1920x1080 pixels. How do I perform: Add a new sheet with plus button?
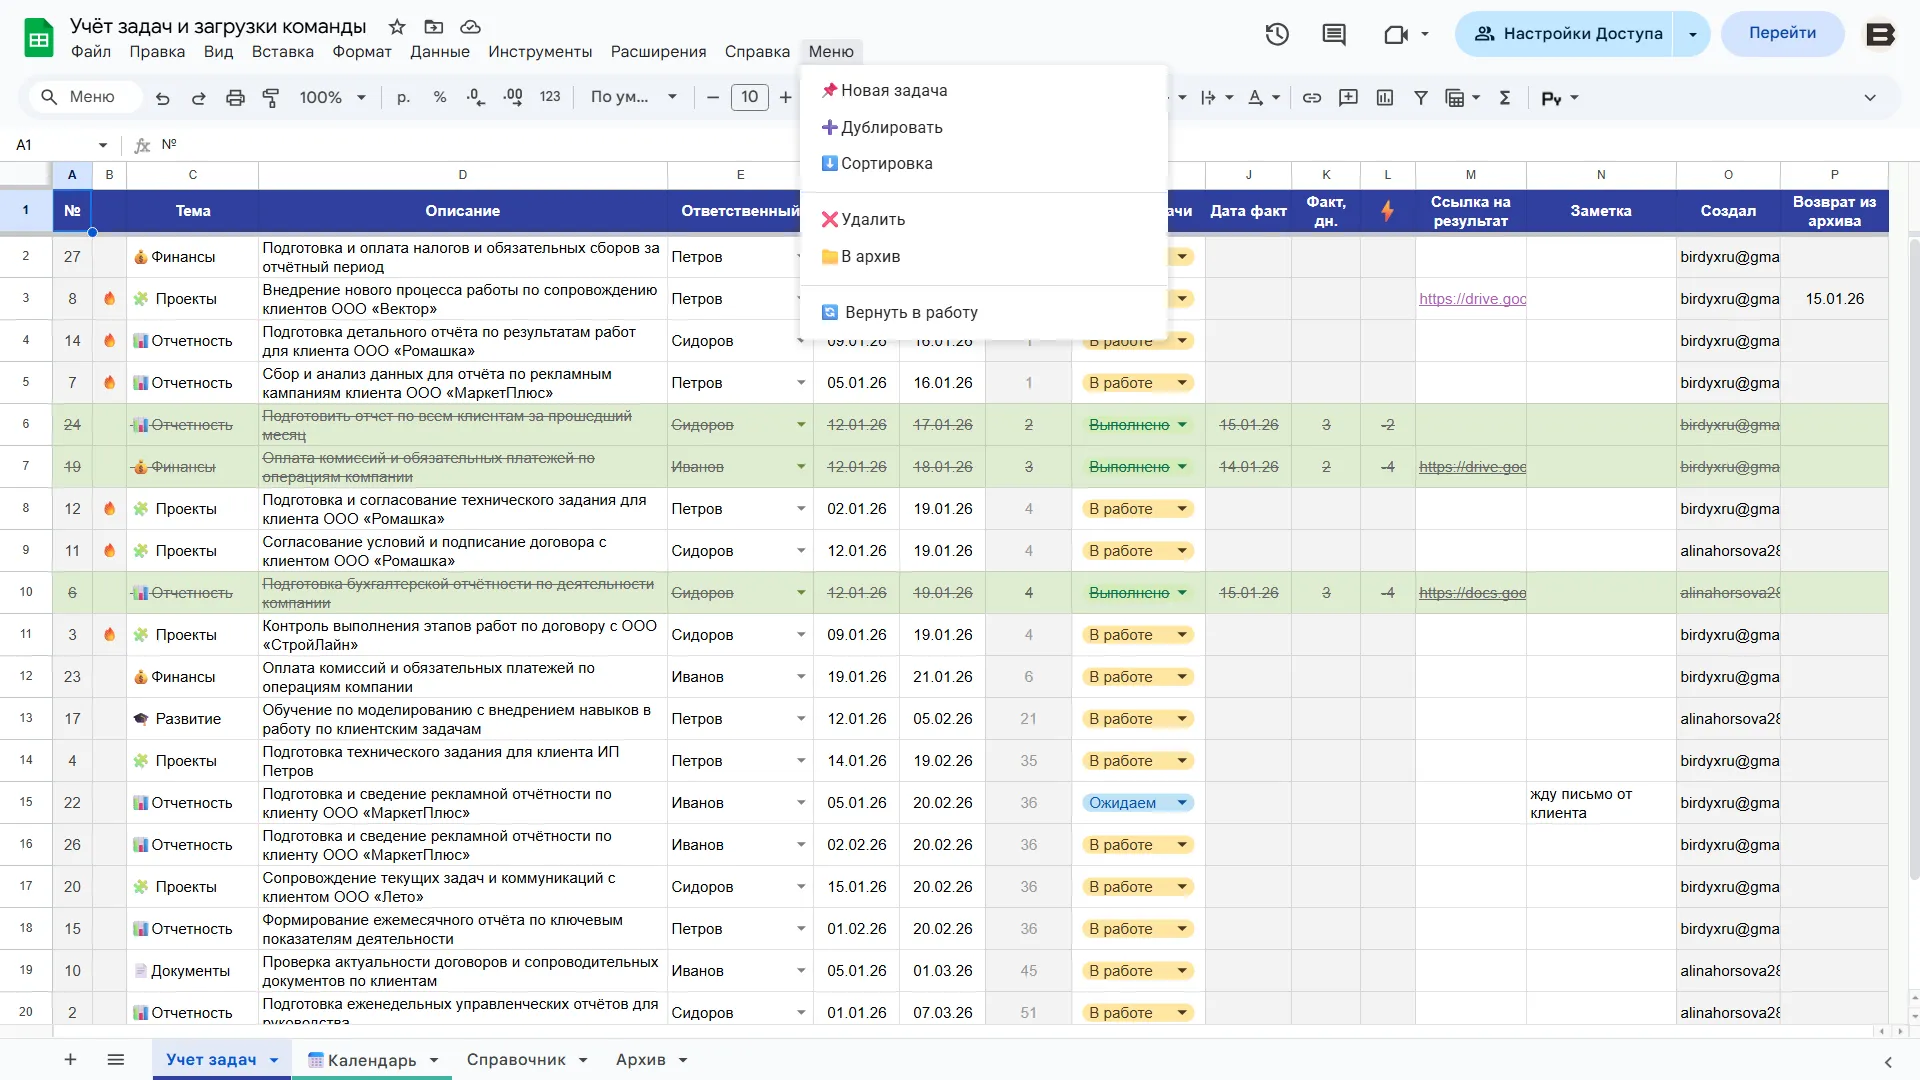[x=70, y=1060]
